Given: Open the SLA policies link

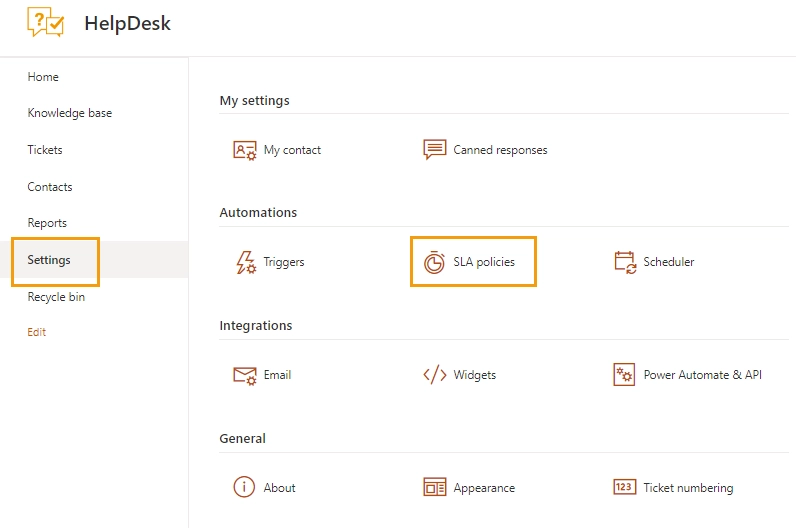Looking at the screenshot, I should pyautogui.click(x=484, y=262).
